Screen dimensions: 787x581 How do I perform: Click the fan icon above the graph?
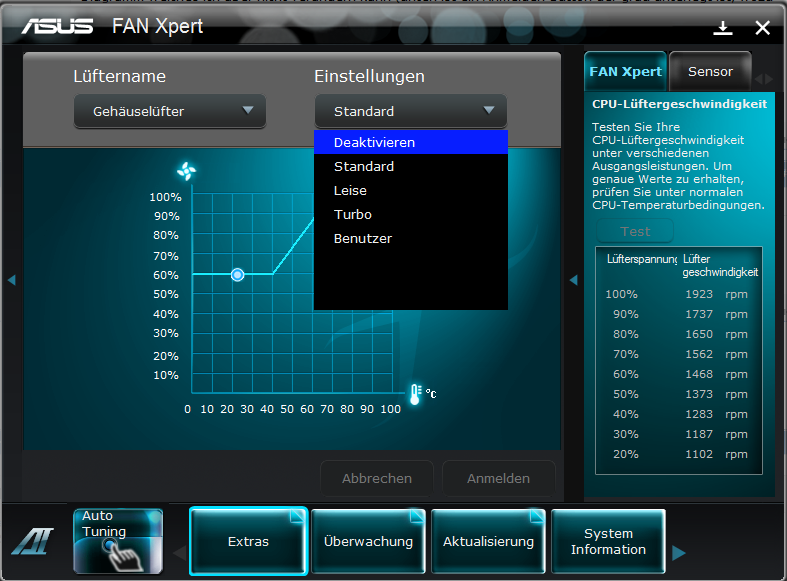[x=186, y=171]
